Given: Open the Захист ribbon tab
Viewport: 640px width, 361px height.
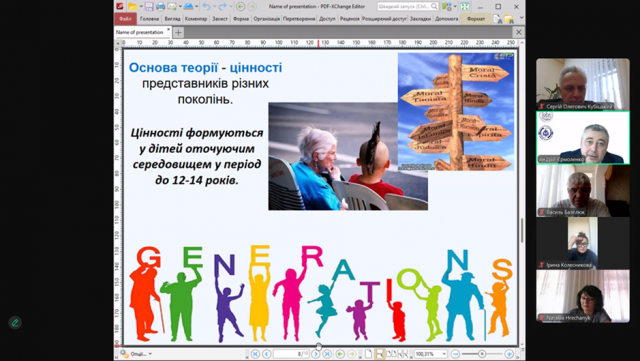Looking at the screenshot, I should tap(220, 19).
